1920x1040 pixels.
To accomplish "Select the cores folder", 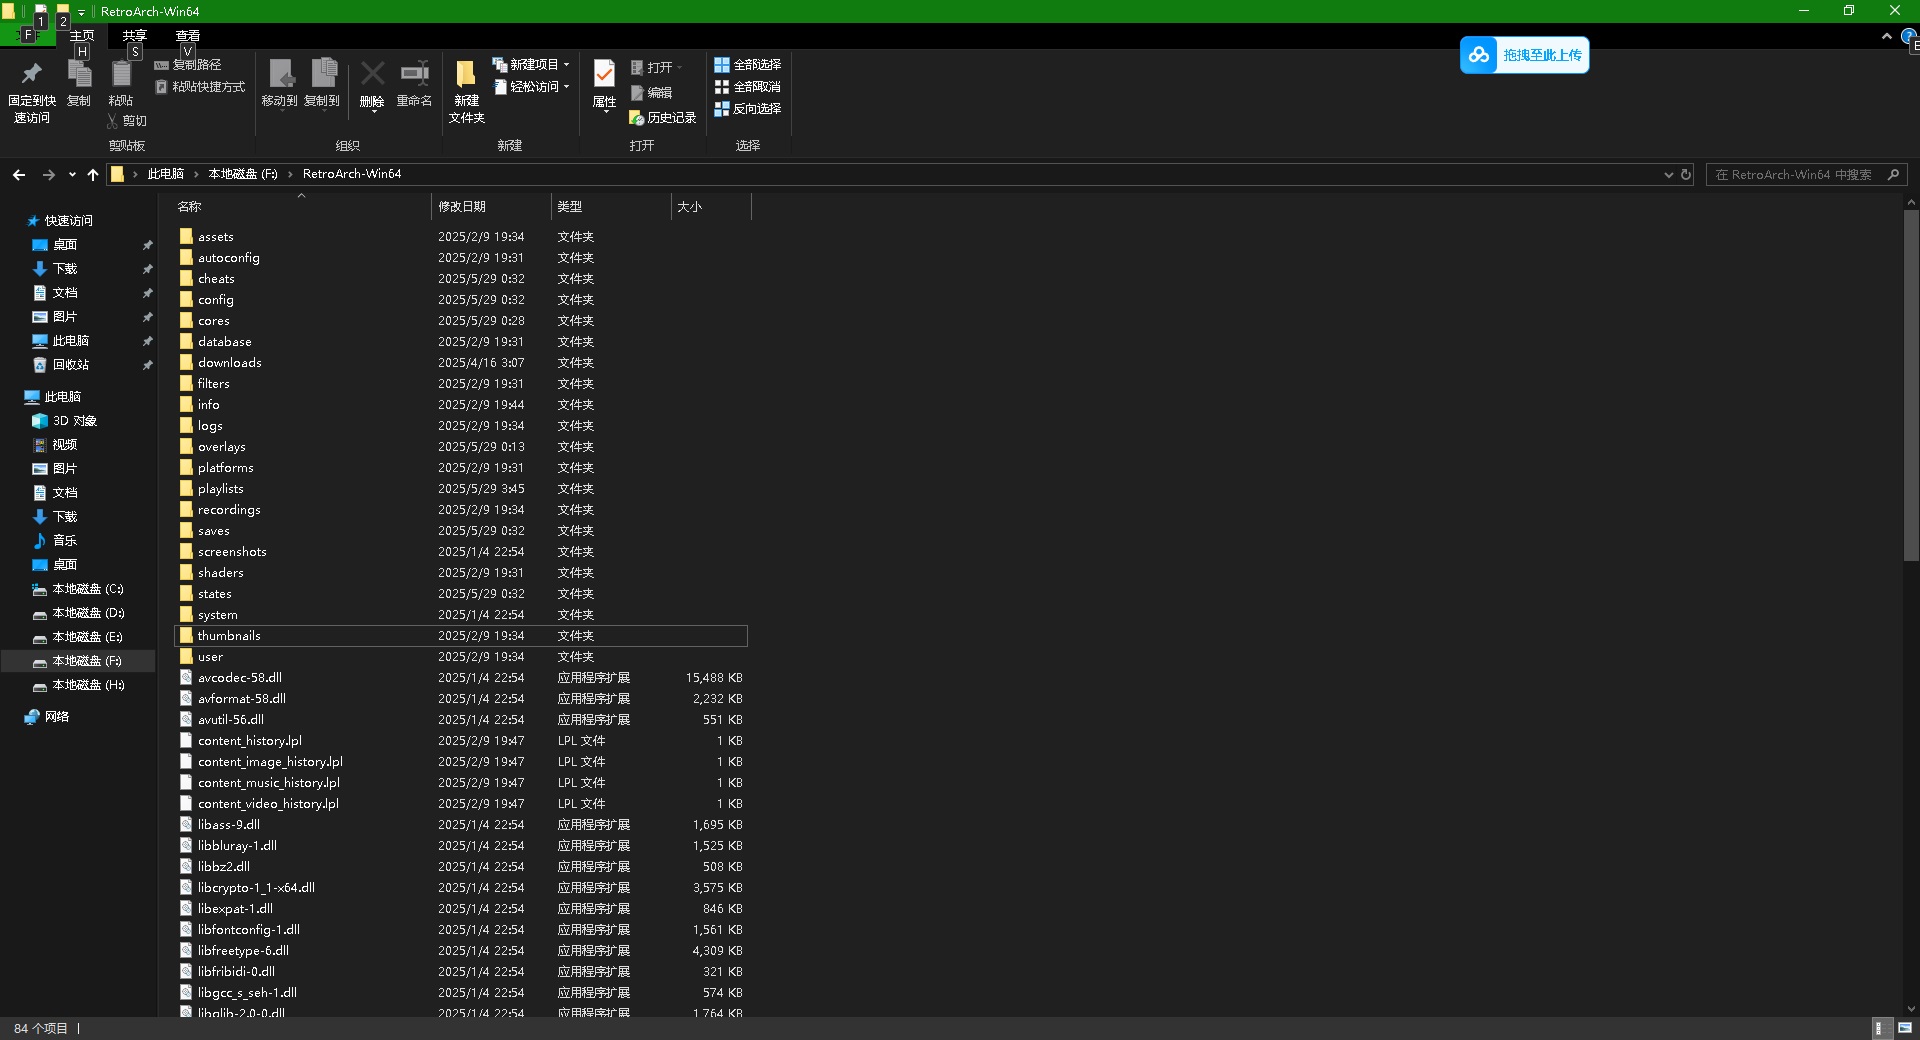I will coord(213,321).
